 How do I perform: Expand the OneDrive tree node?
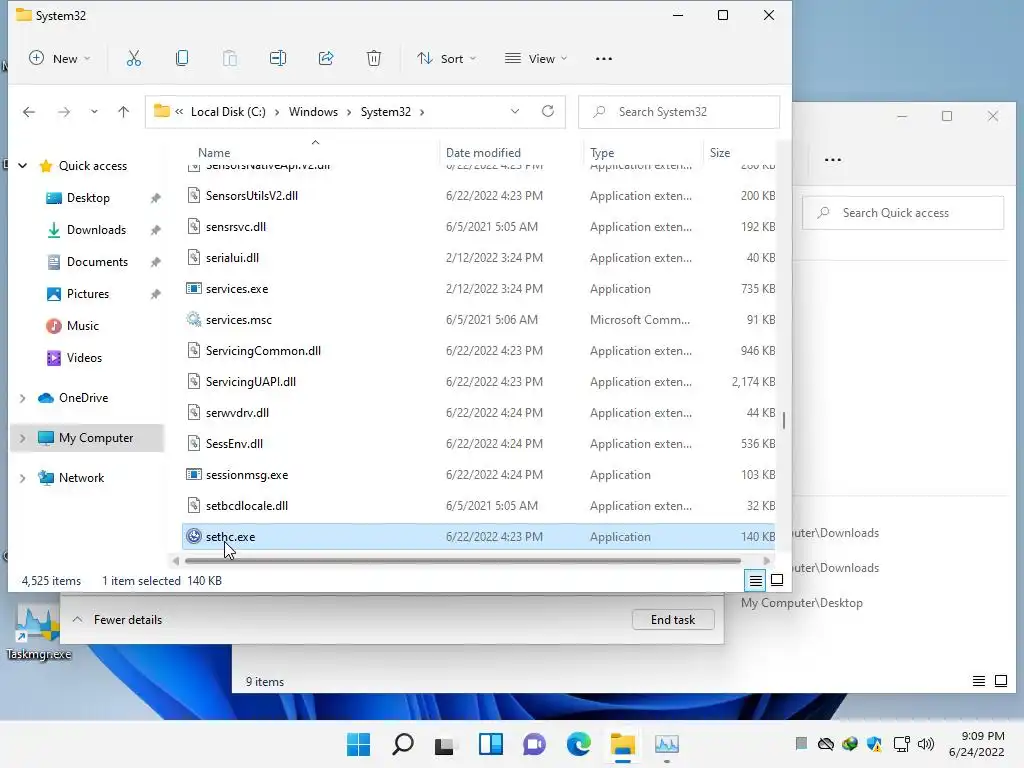(x=22, y=398)
